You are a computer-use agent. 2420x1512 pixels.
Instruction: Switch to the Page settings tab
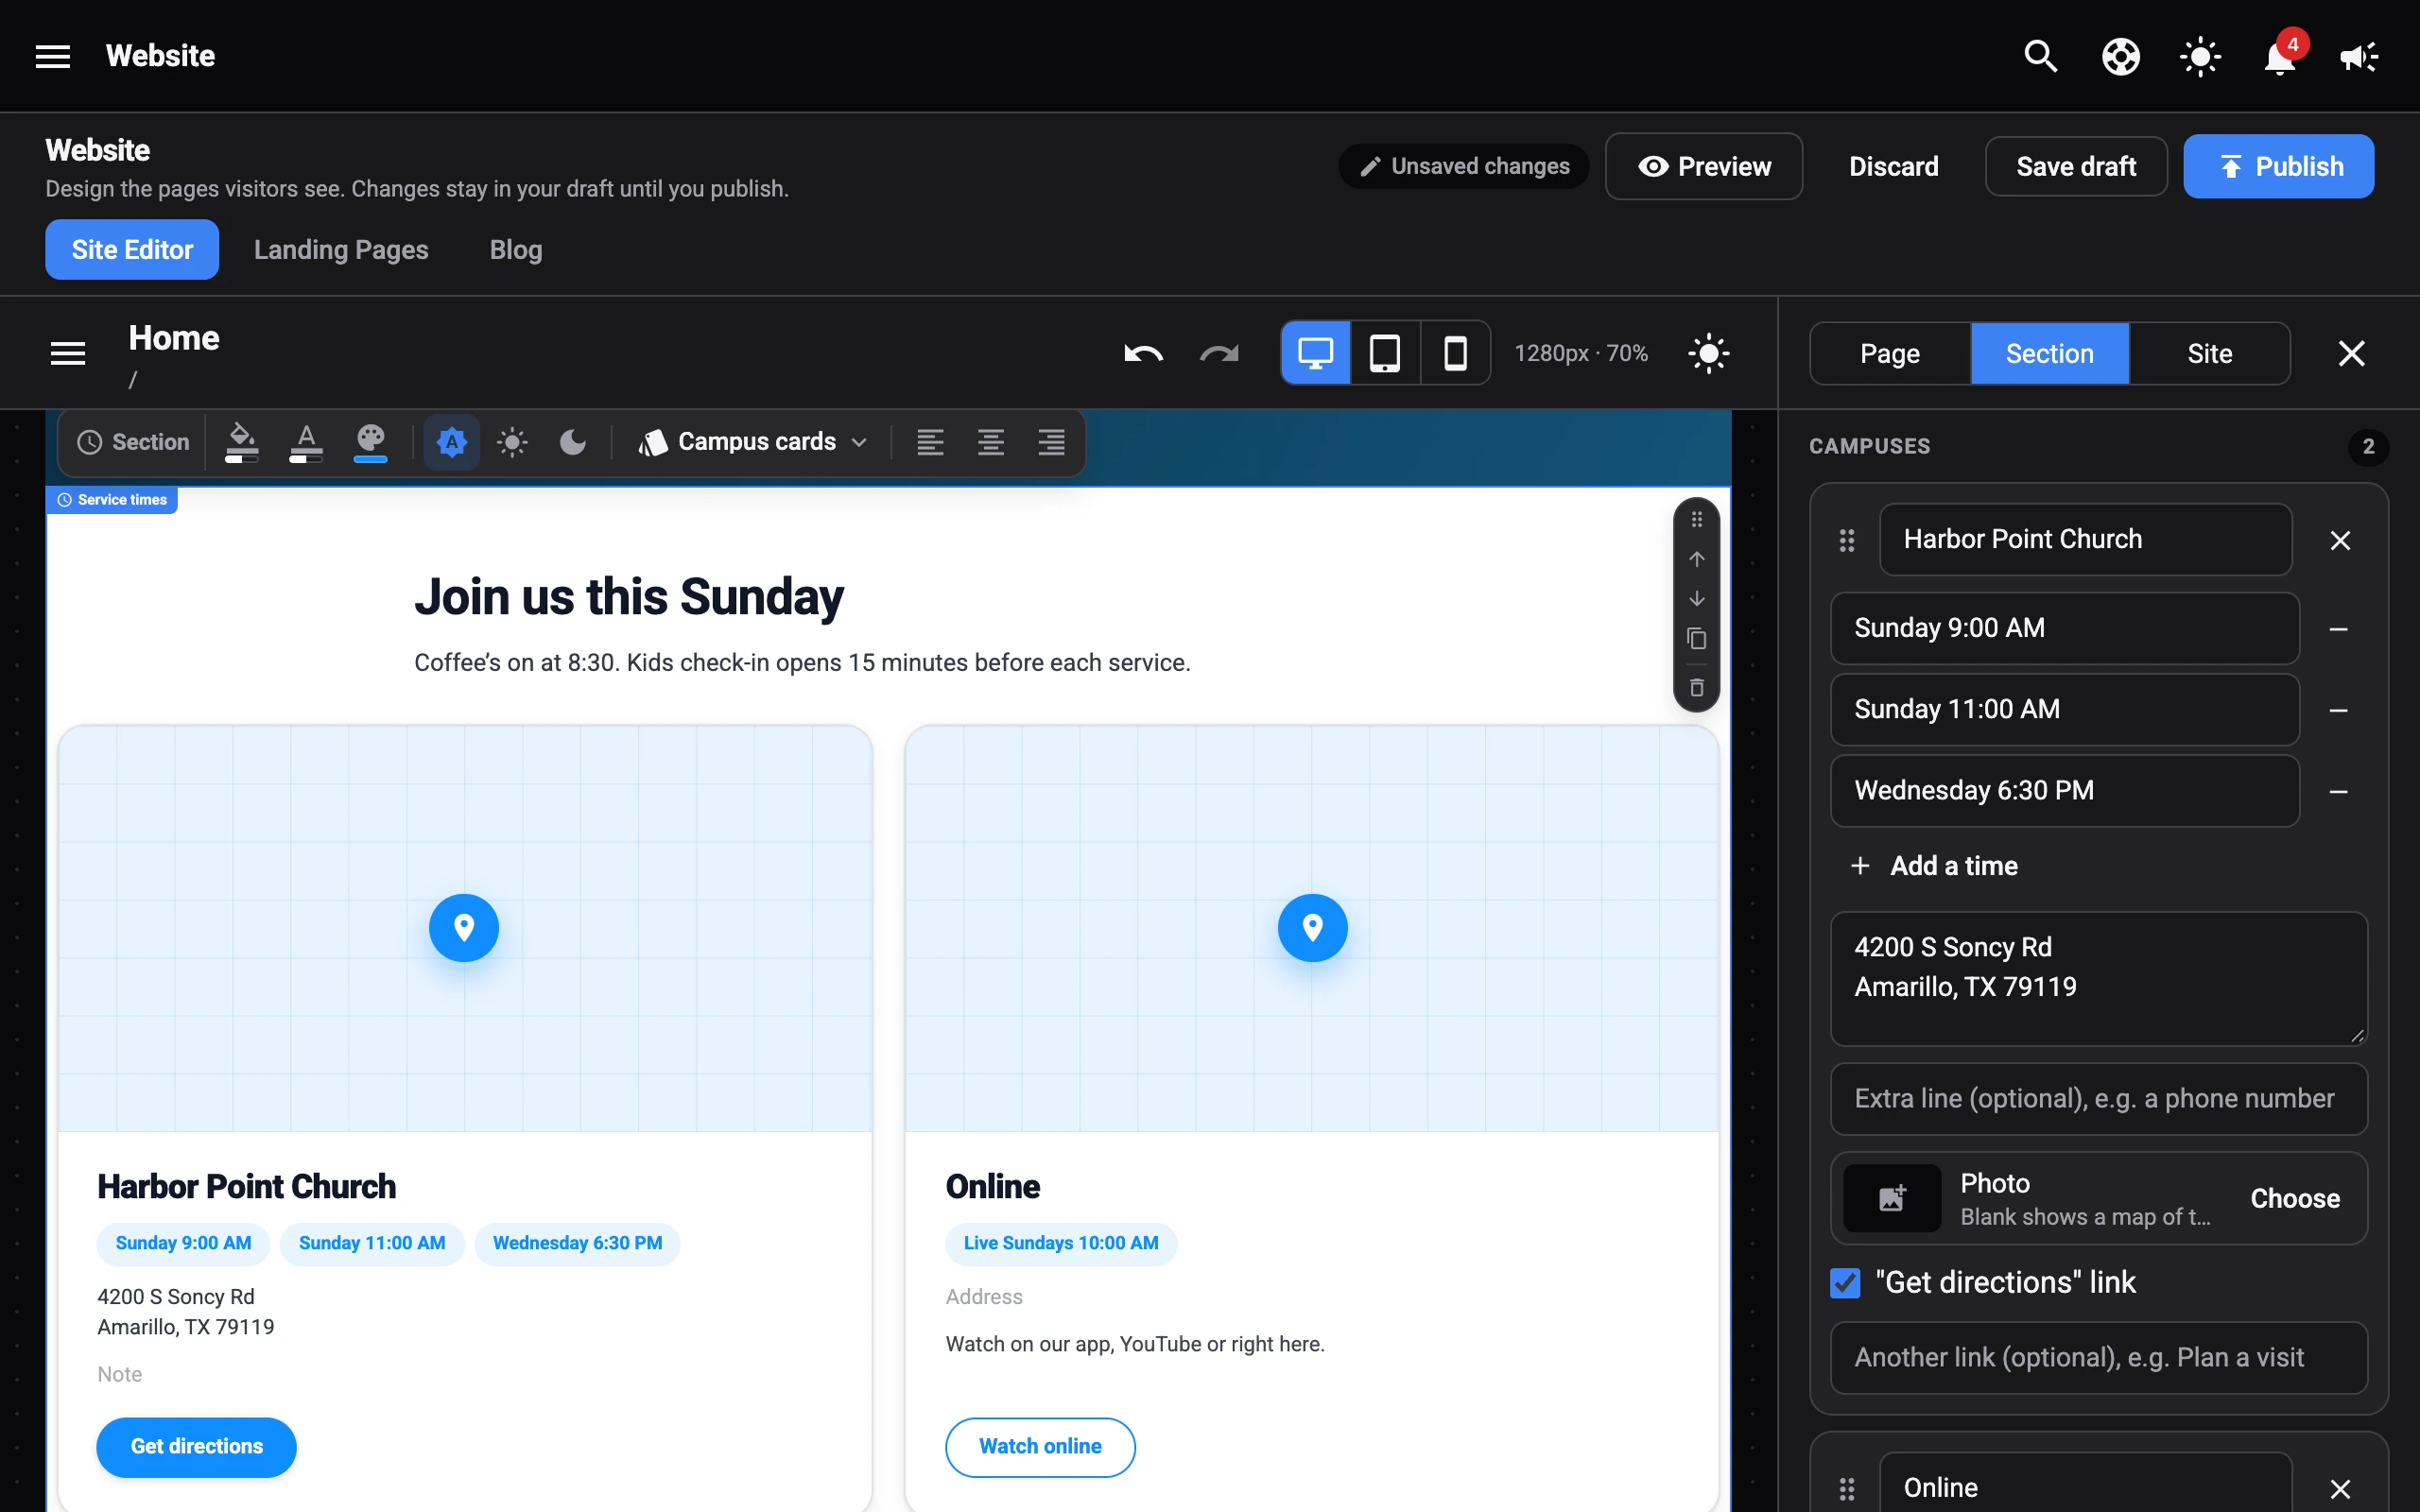[x=1890, y=354]
